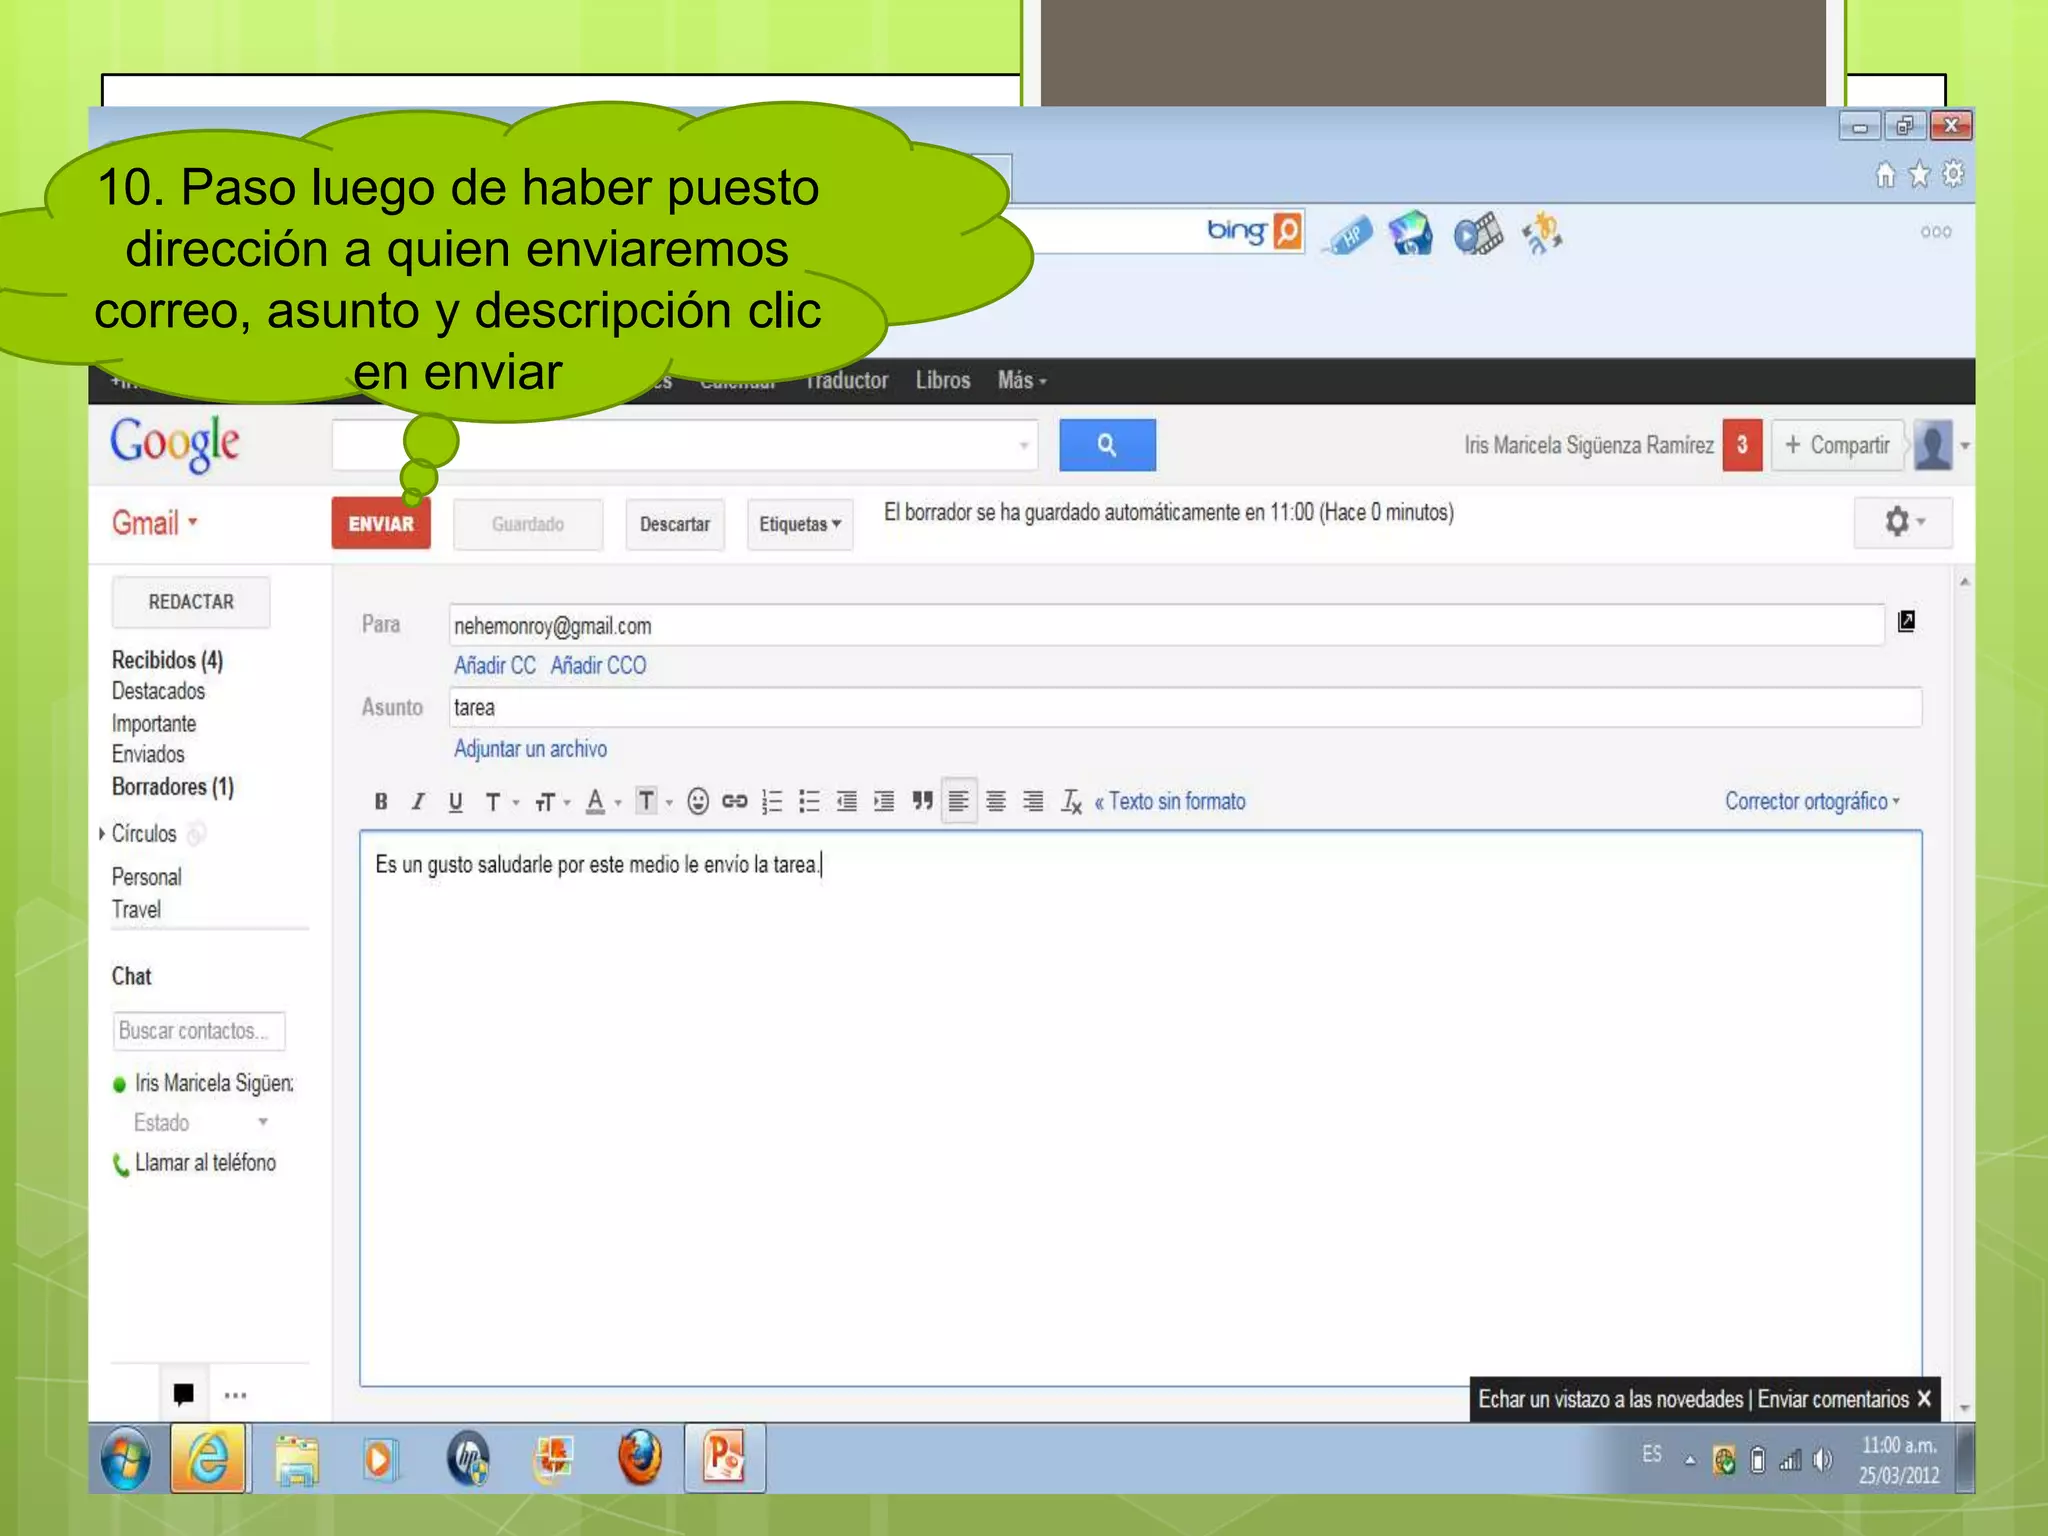Apply numbered list formatting
This screenshot has height=1536, width=2048.
772,801
